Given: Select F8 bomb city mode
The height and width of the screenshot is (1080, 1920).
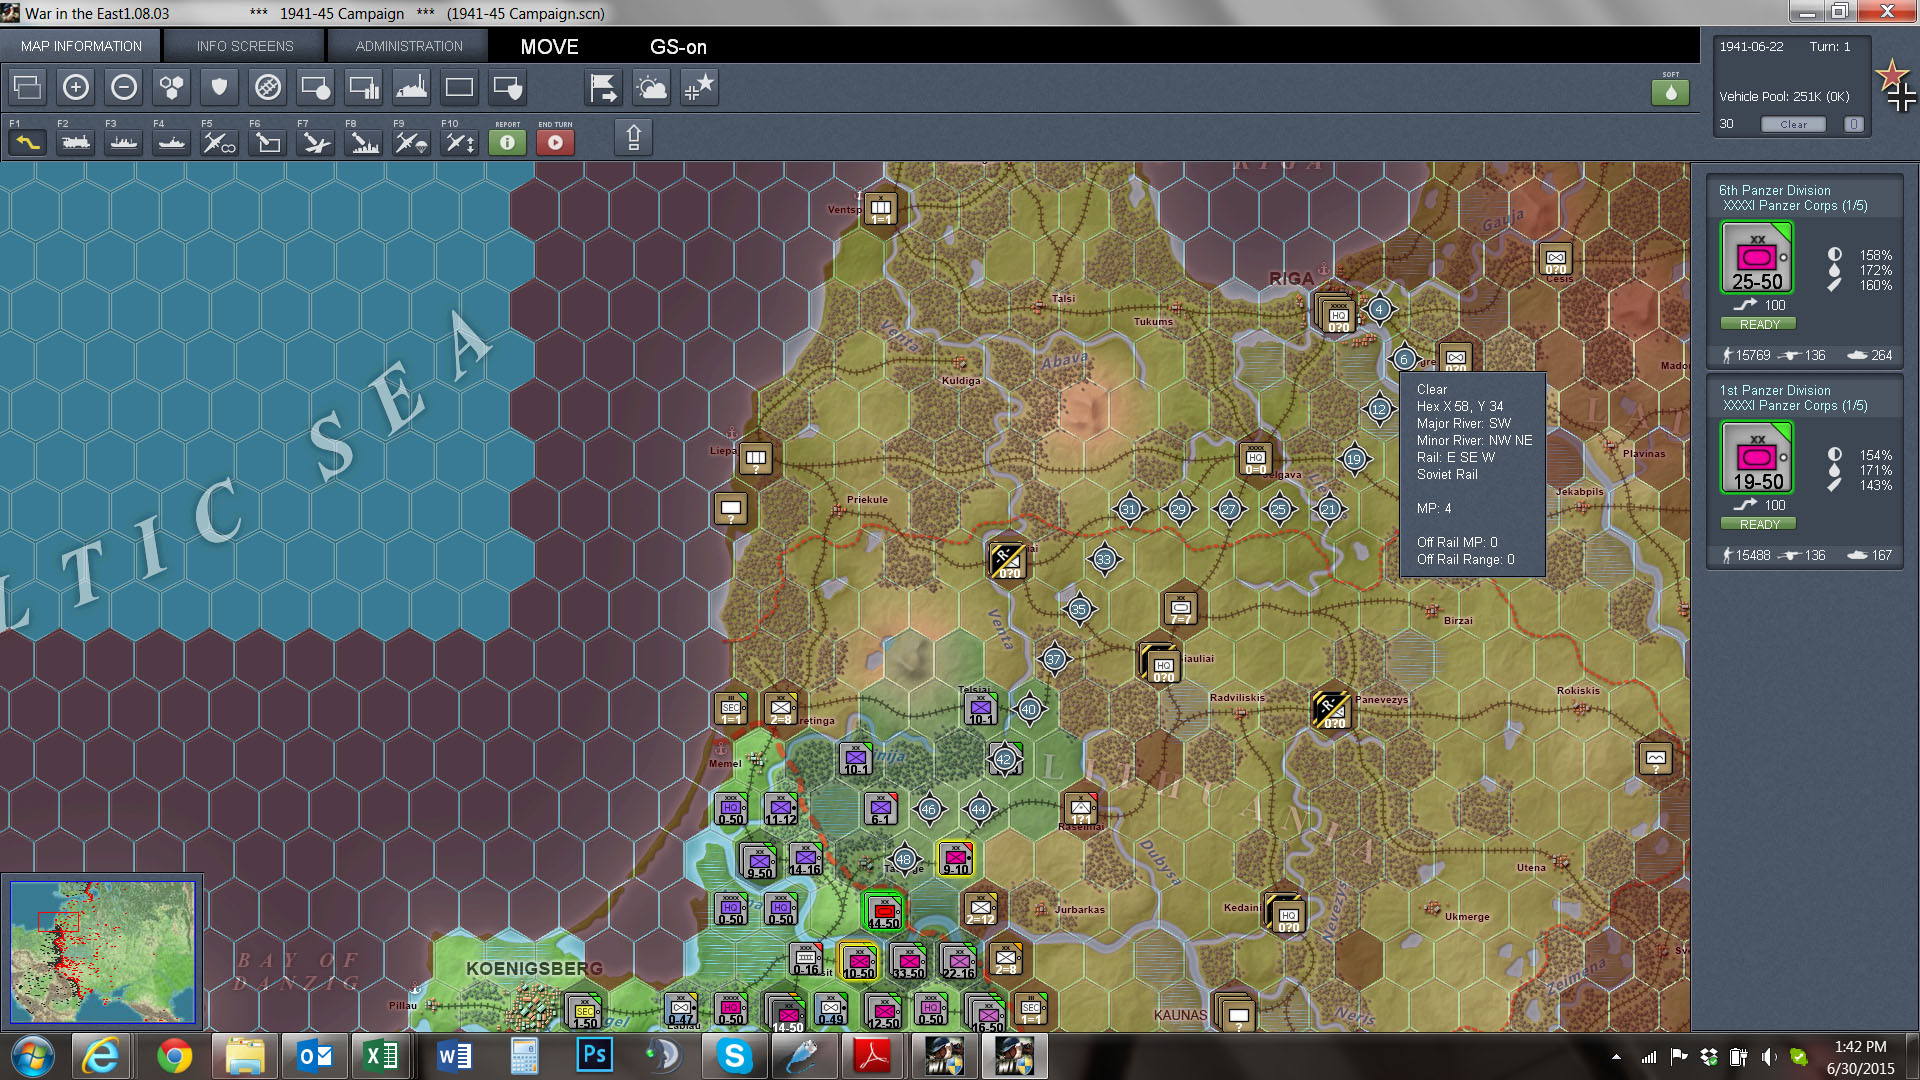Looking at the screenshot, I should (364, 143).
